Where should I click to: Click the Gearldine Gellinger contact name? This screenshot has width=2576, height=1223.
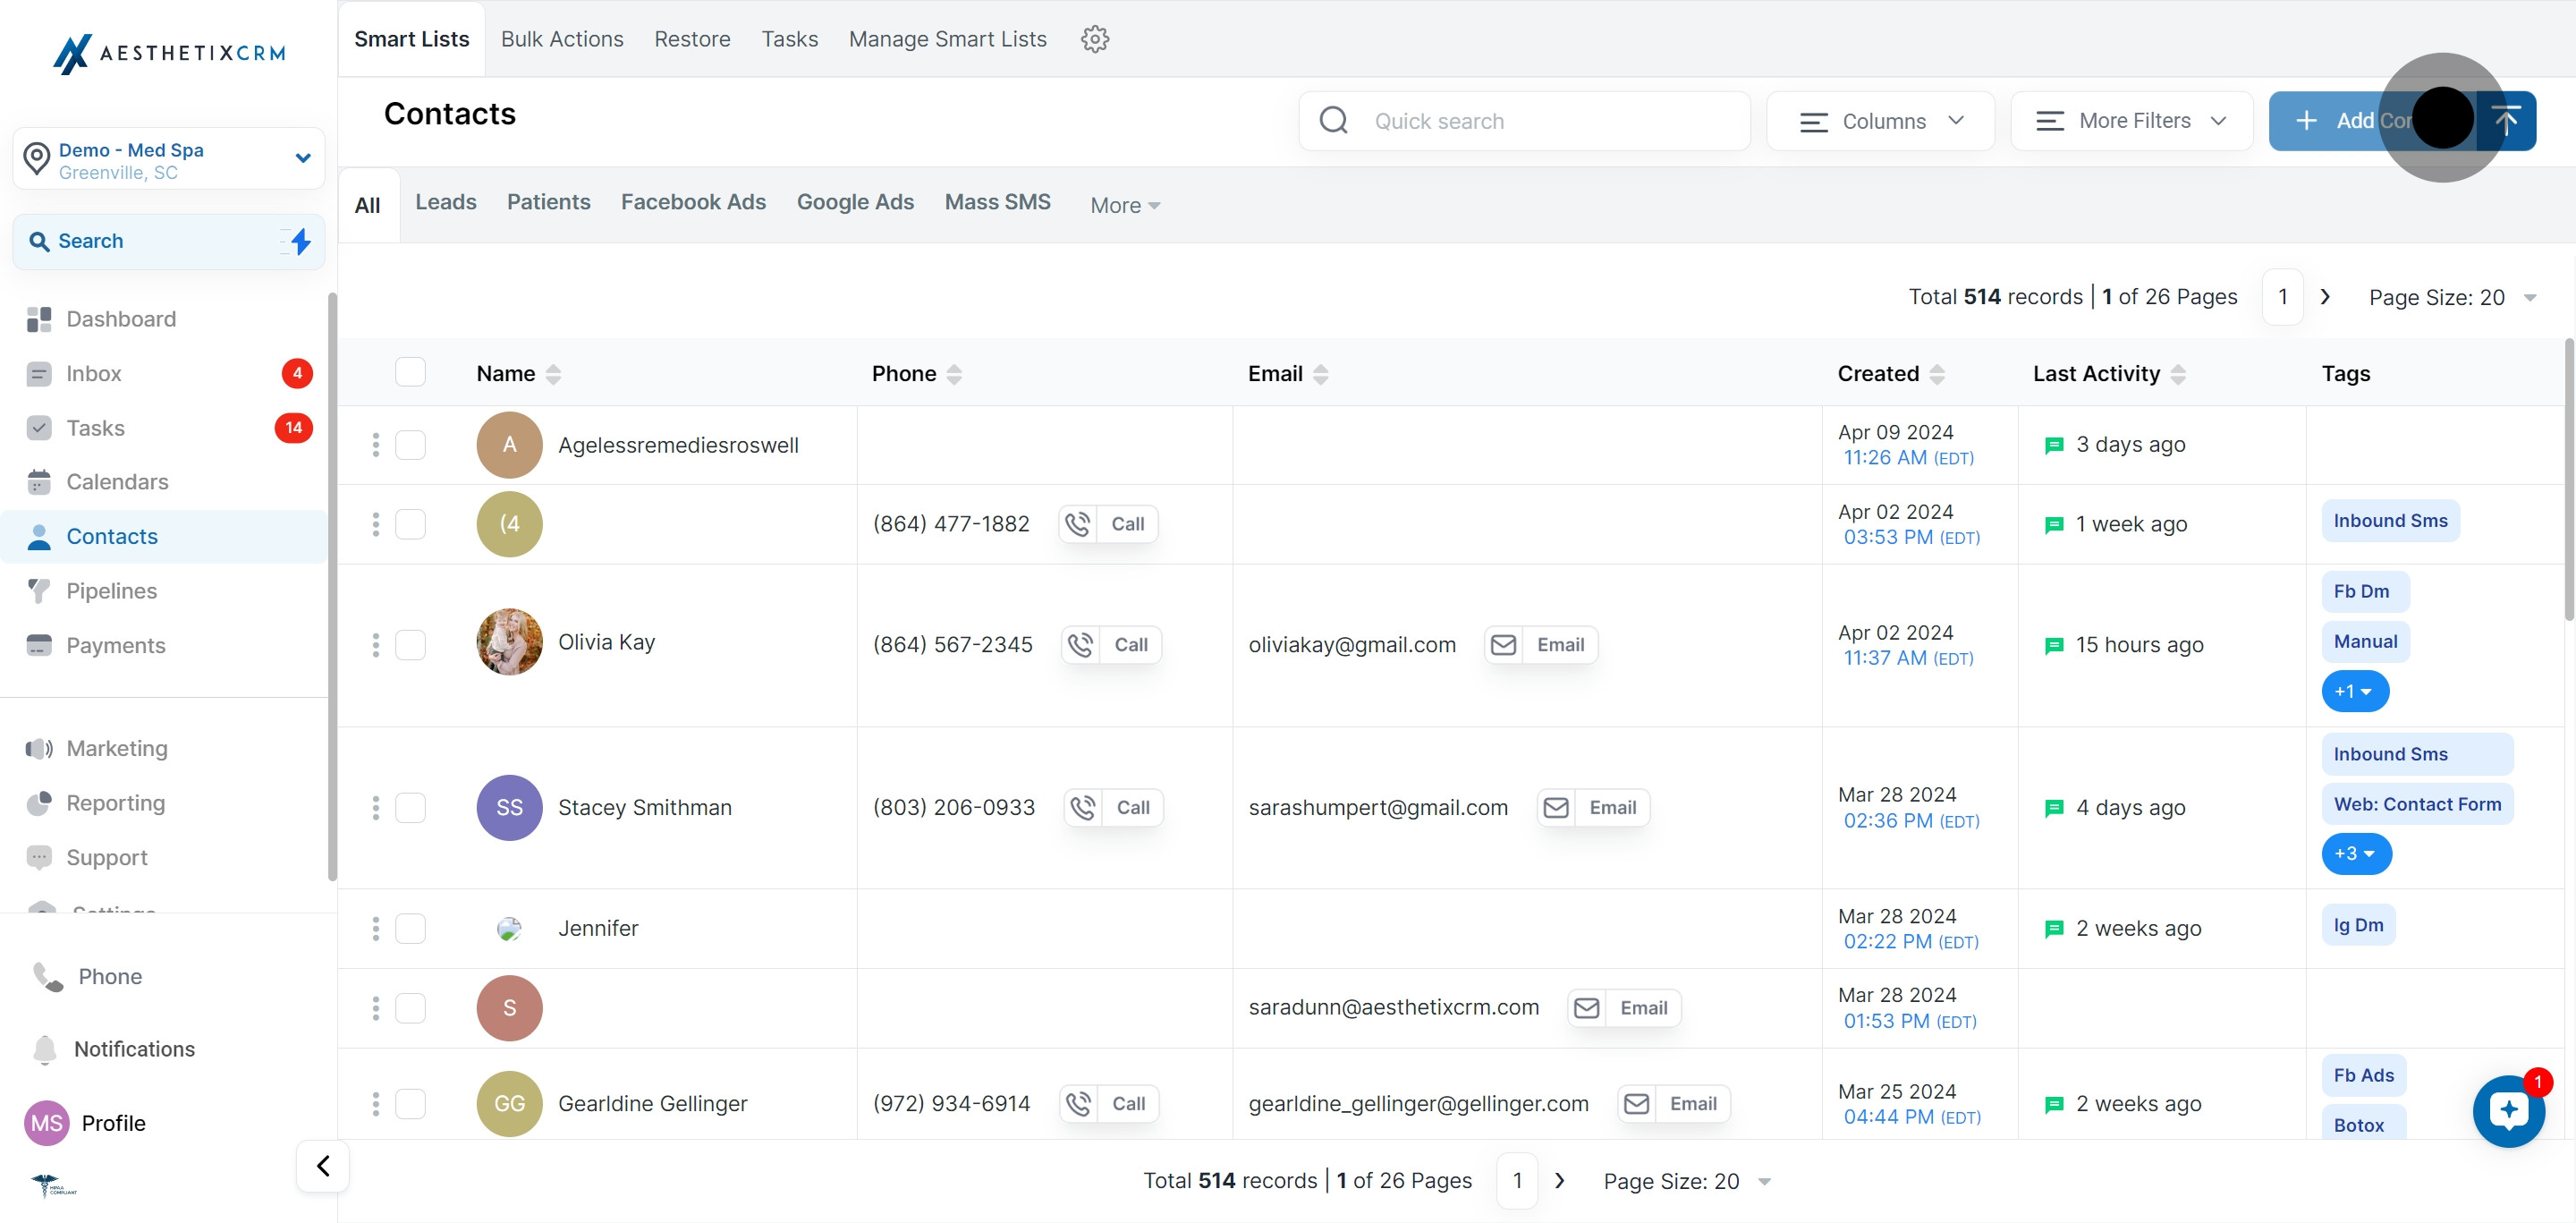click(652, 1104)
